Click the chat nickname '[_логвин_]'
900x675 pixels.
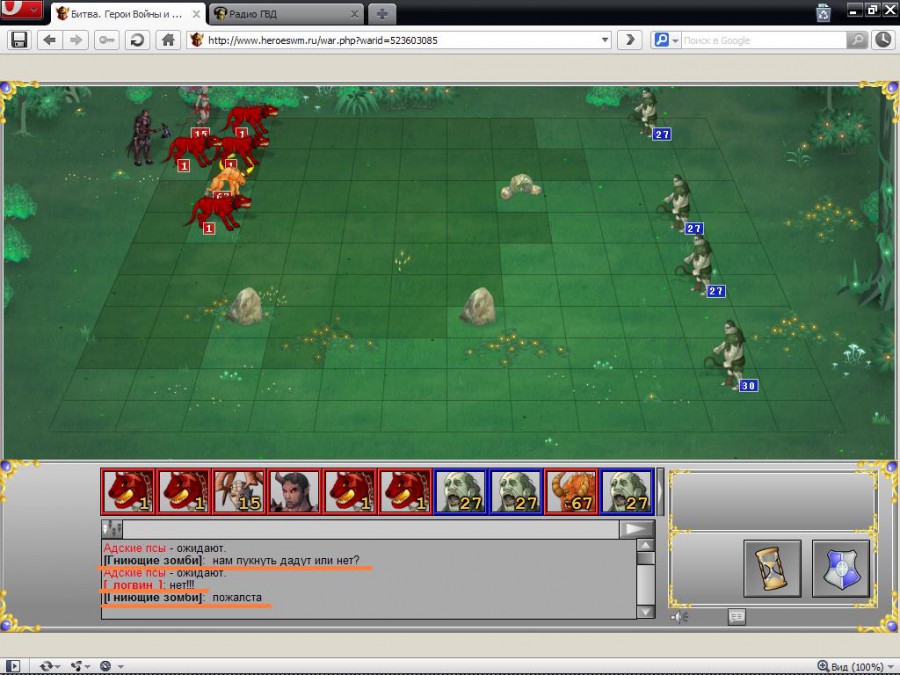click(x=134, y=585)
